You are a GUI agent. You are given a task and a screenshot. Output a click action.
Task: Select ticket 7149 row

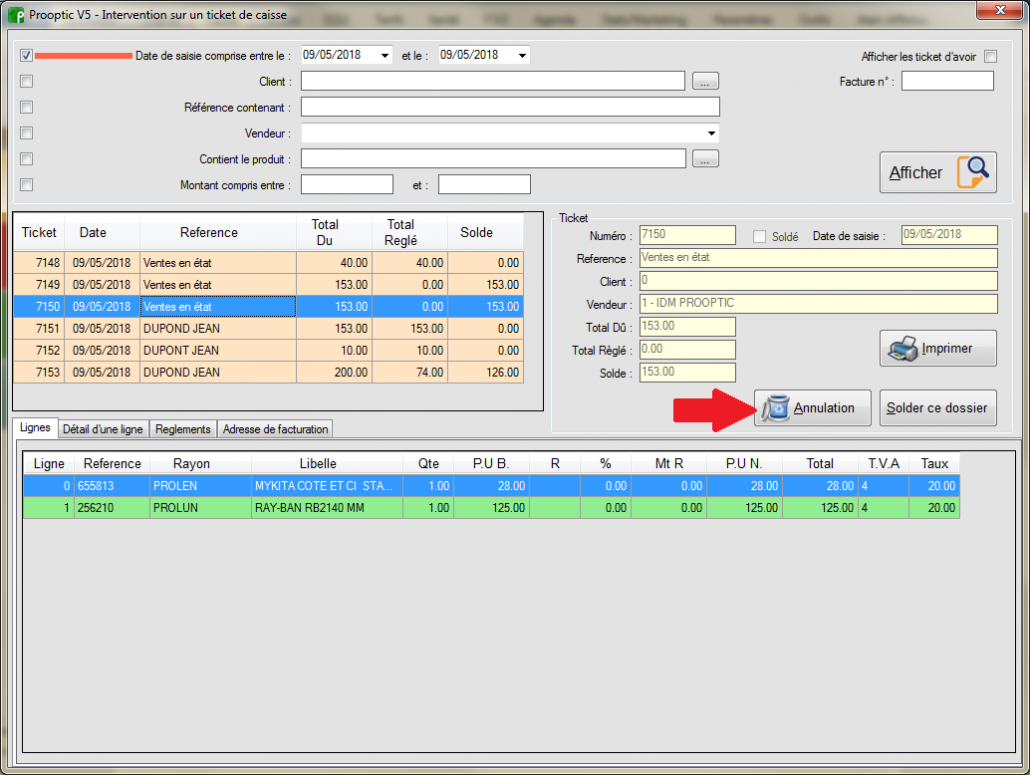pyautogui.click(x=269, y=284)
